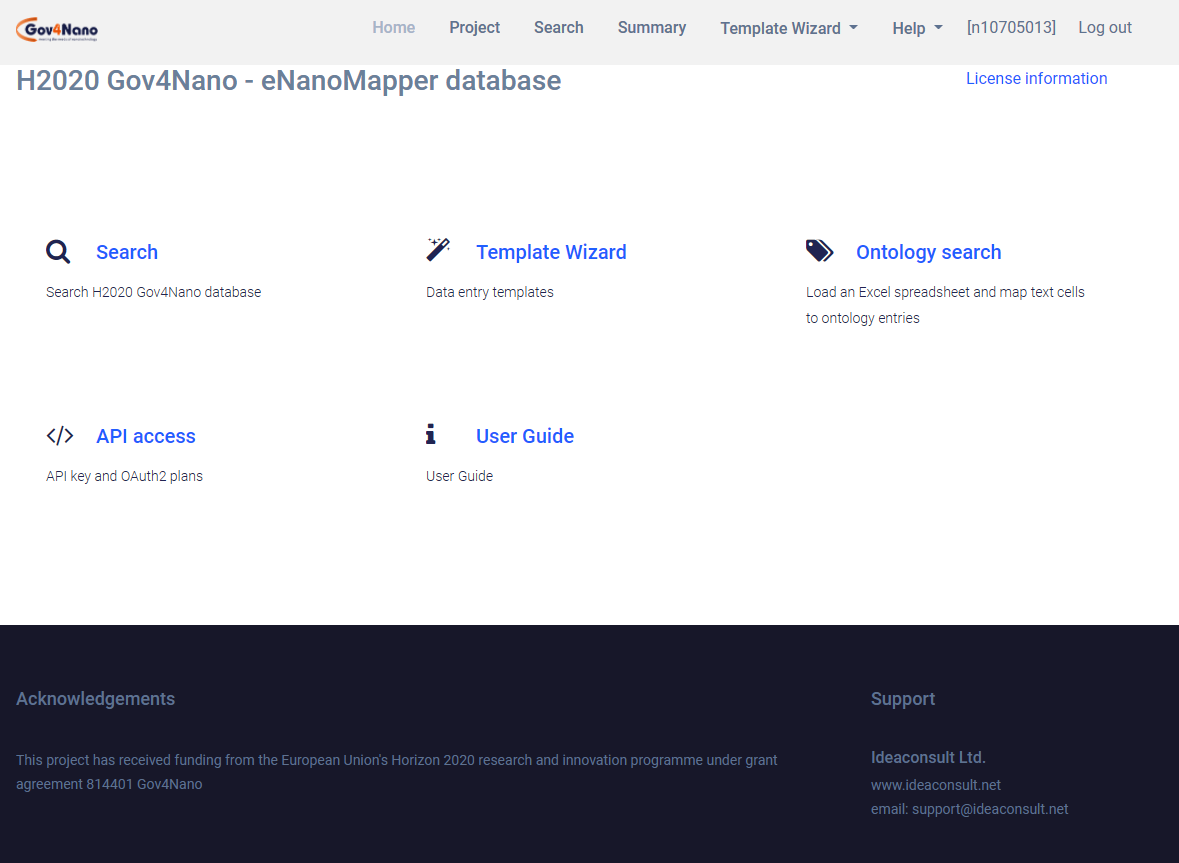
Task: Open the Summary nav item
Action: tap(651, 28)
